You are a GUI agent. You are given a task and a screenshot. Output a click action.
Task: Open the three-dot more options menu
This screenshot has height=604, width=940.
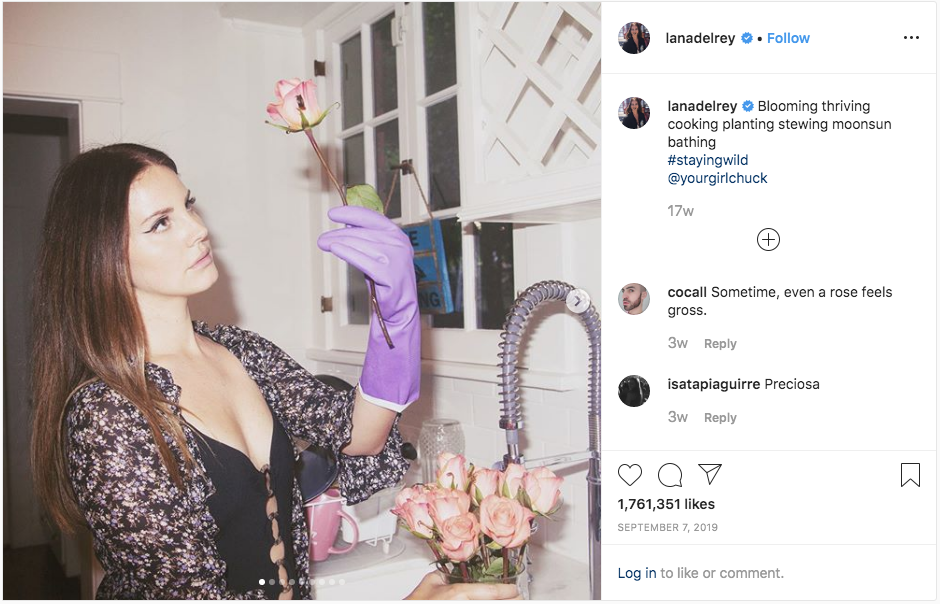(911, 38)
